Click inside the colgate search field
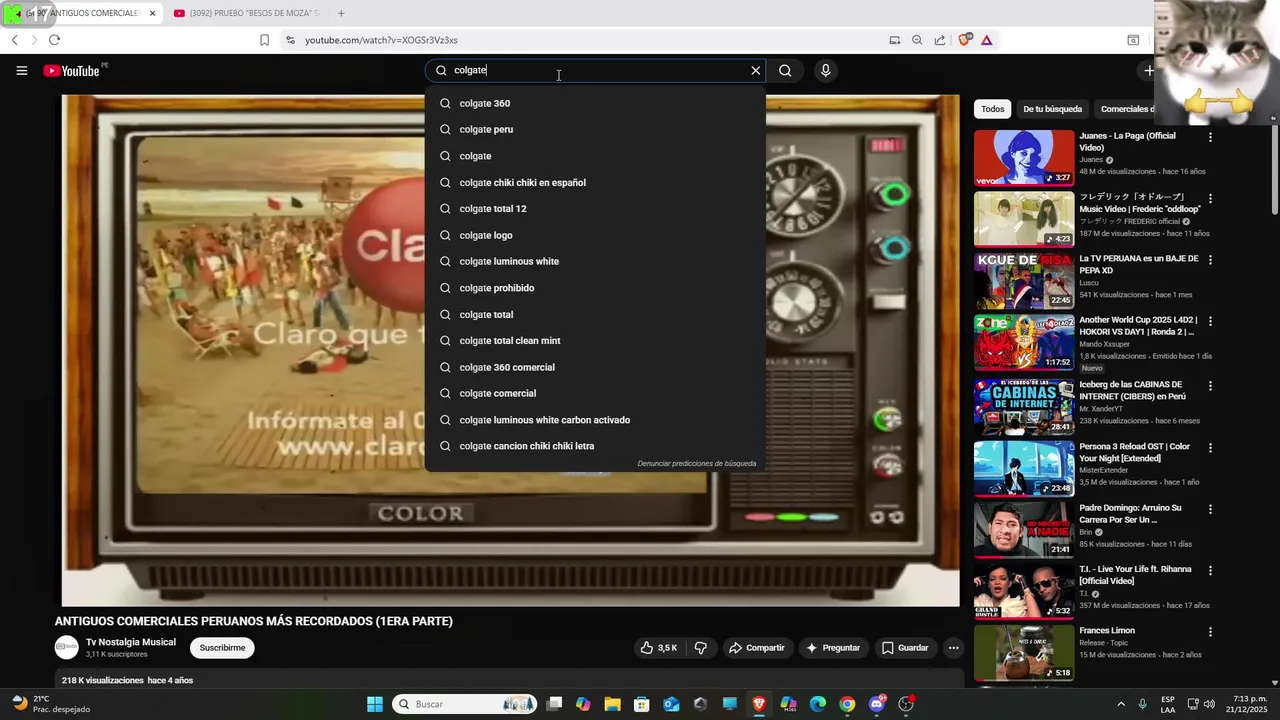The height and width of the screenshot is (720, 1280). coord(595,71)
